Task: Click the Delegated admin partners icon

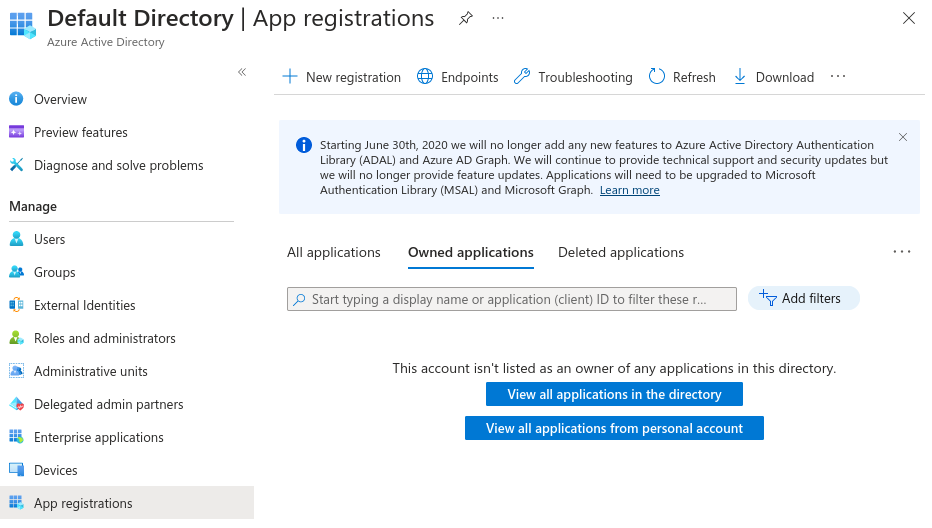Action: [17, 404]
